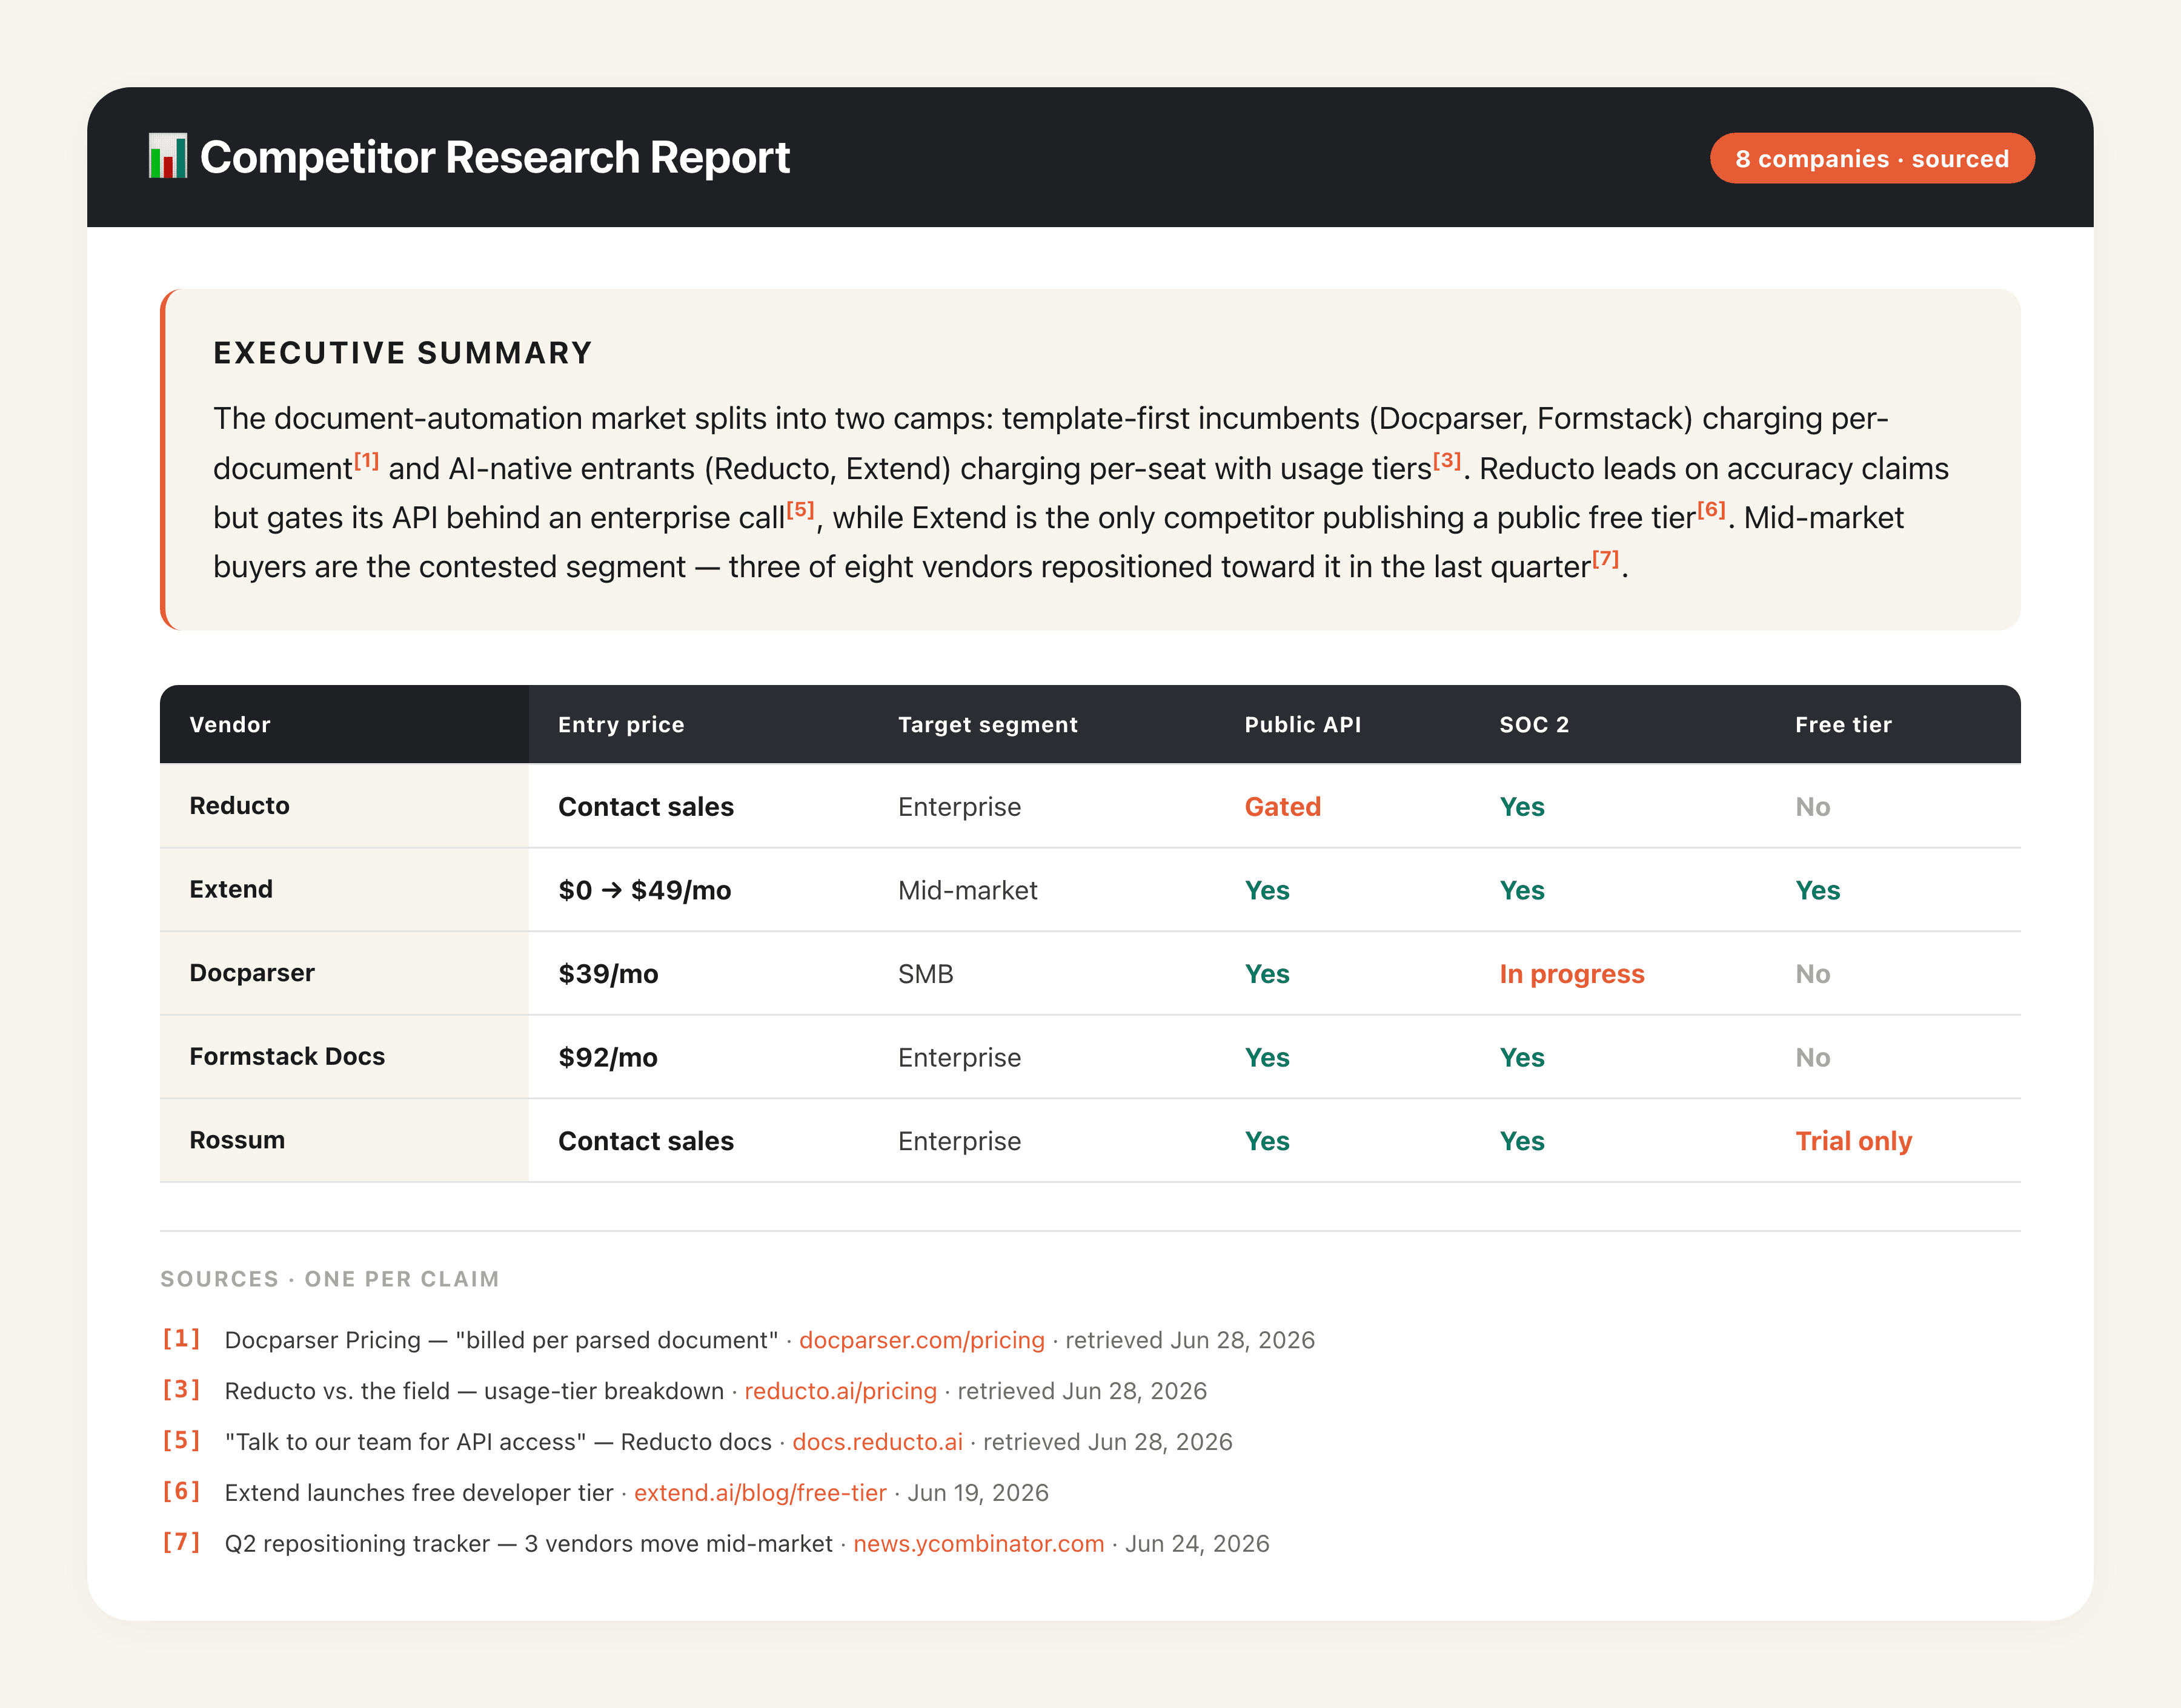Click the Vendor column header
Image resolution: width=2181 pixels, height=1708 pixels.
point(344,724)
